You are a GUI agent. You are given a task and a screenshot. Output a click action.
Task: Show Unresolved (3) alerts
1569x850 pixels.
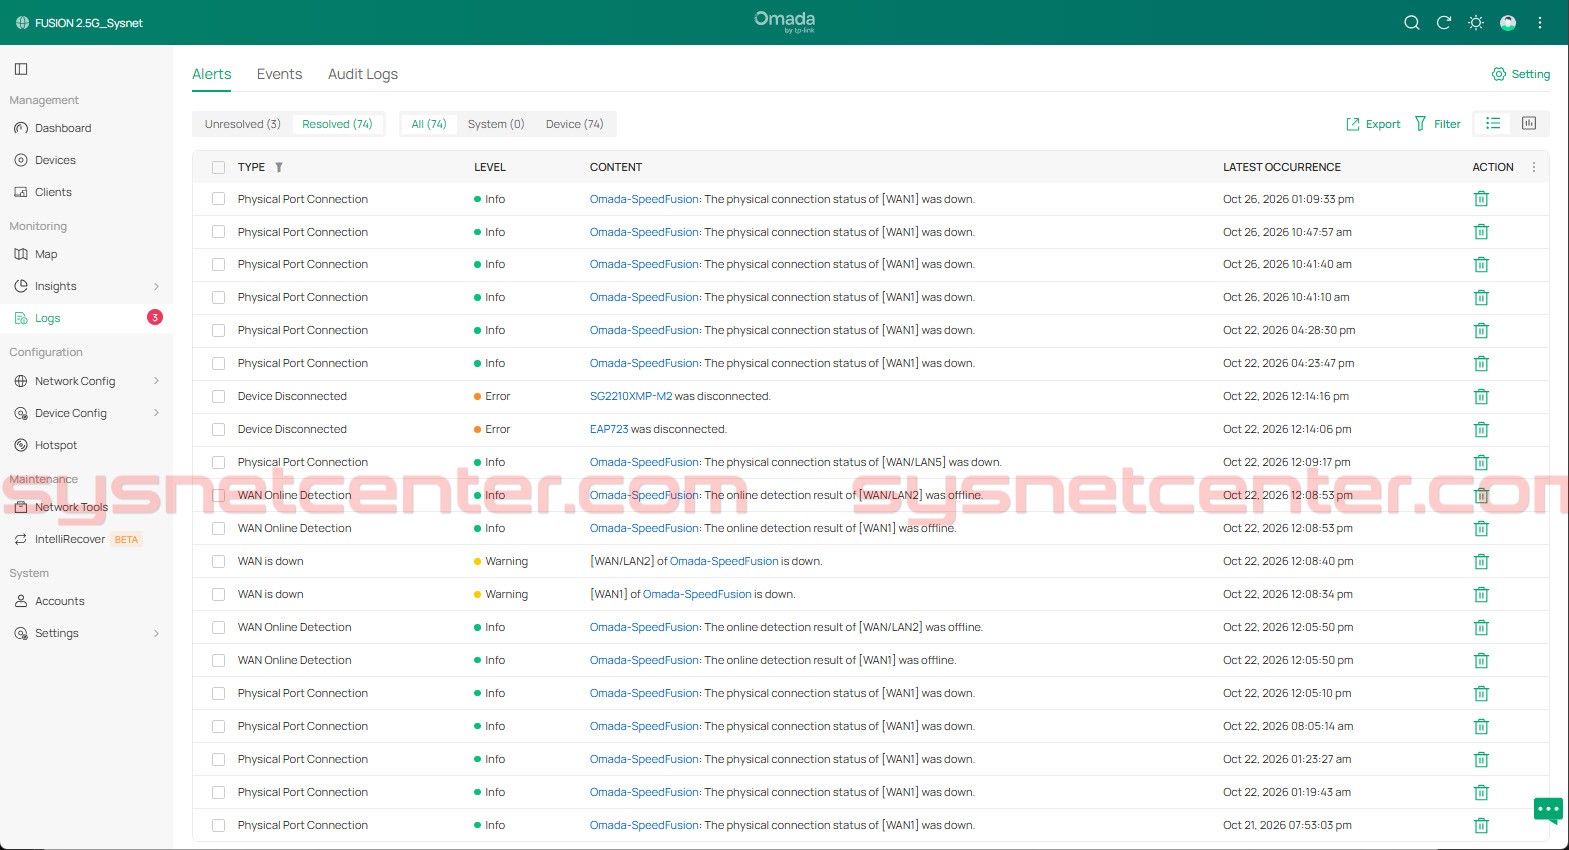[x=242, y=124]
